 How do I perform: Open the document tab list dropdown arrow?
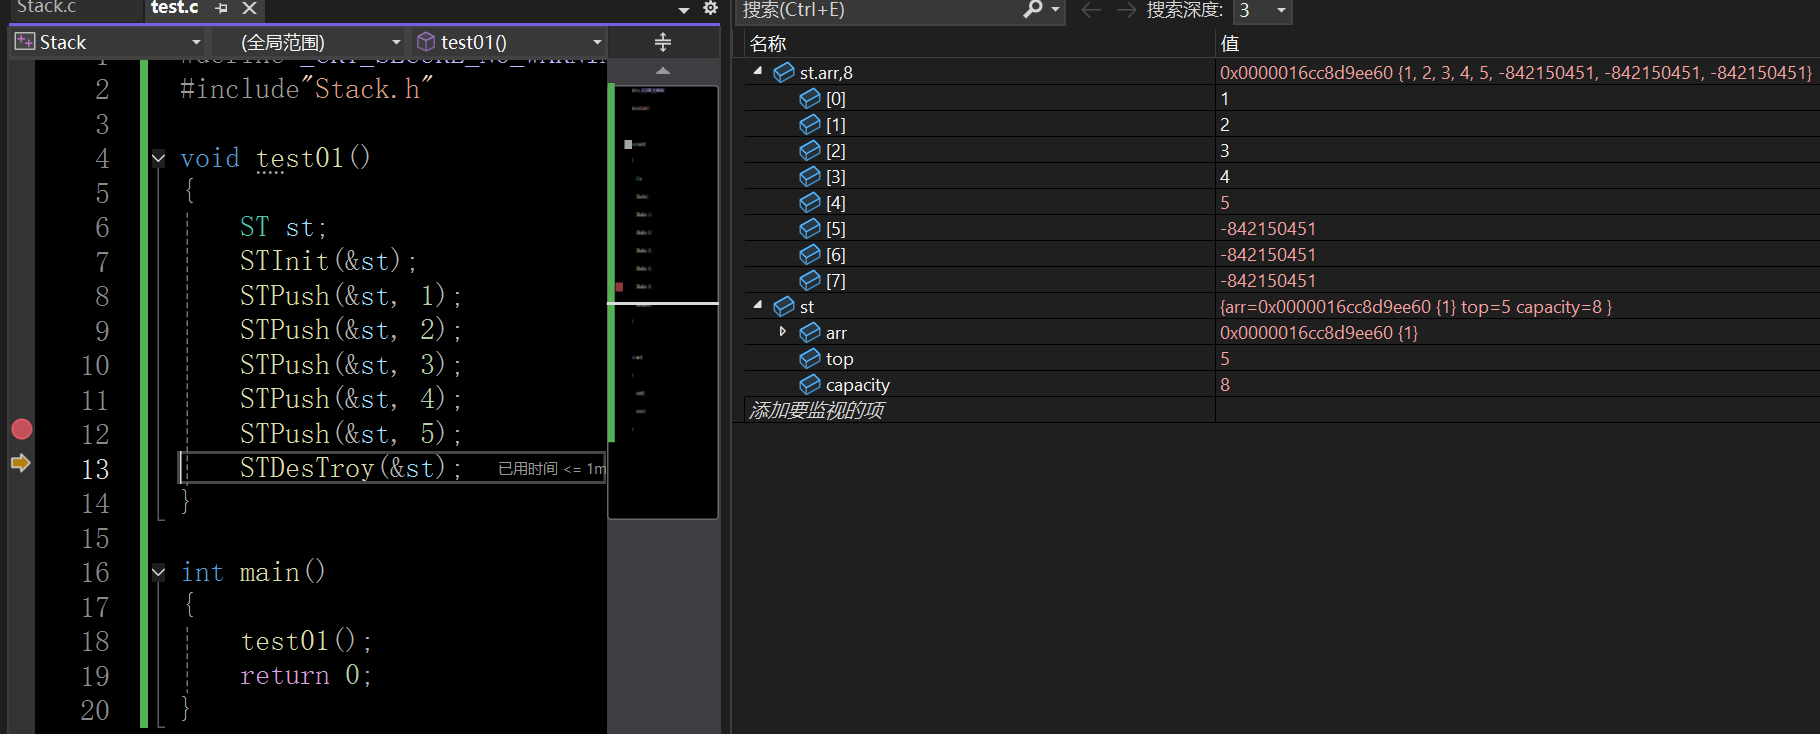[x=684, y=10]
